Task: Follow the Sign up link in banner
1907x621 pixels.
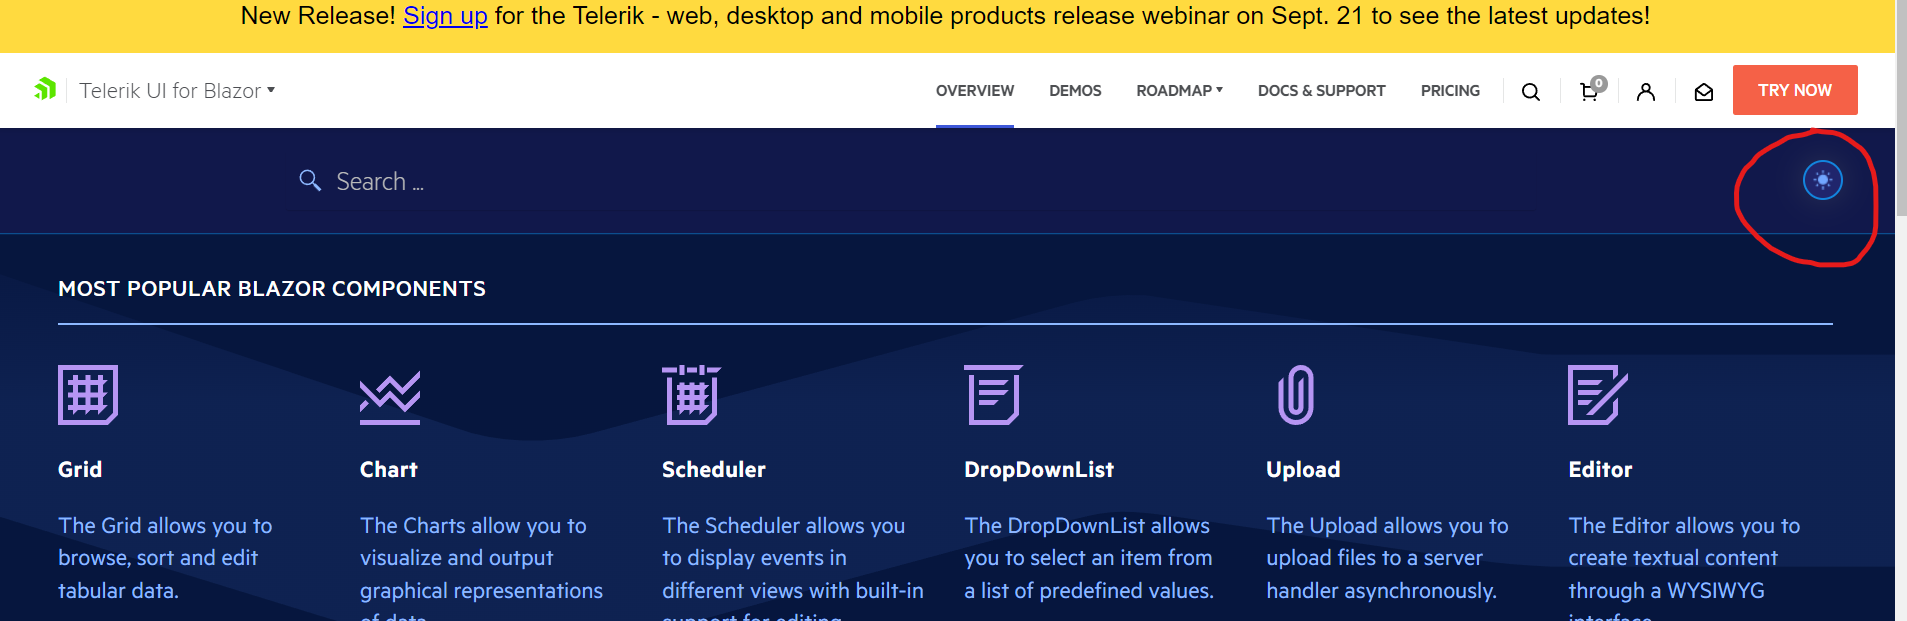Action: pos(445,16)
